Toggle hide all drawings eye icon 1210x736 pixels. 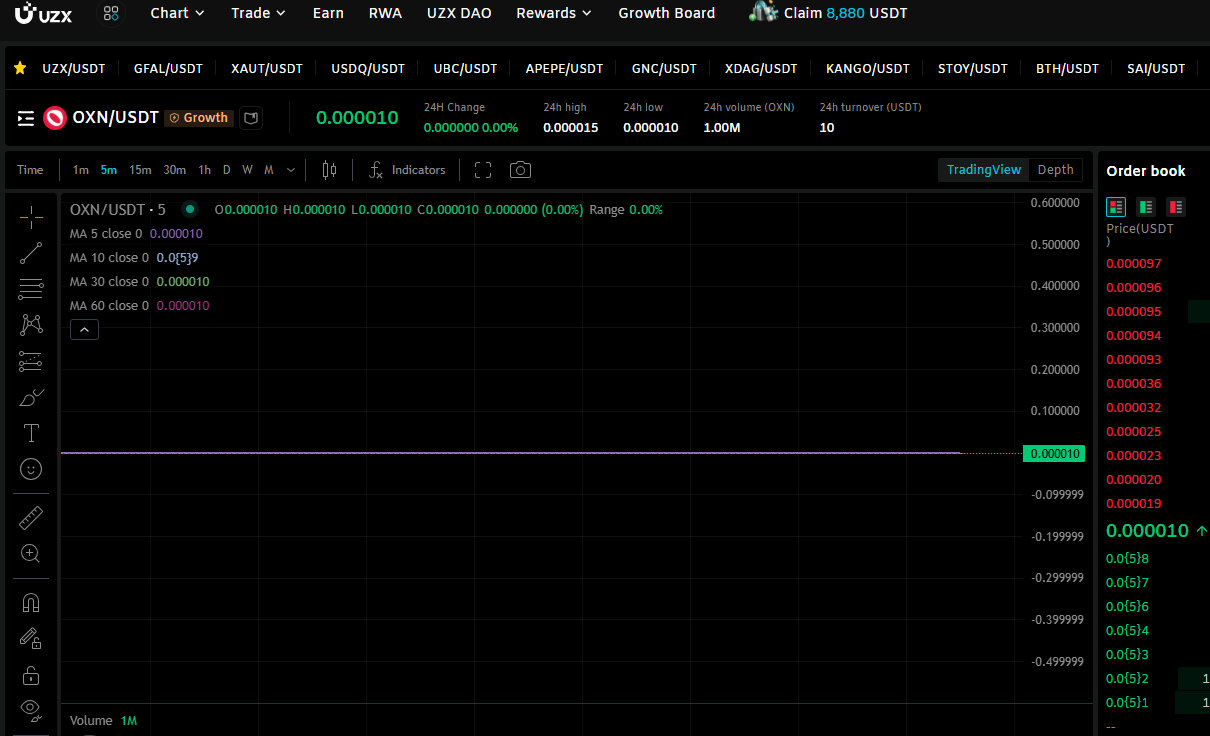[30, 709]
